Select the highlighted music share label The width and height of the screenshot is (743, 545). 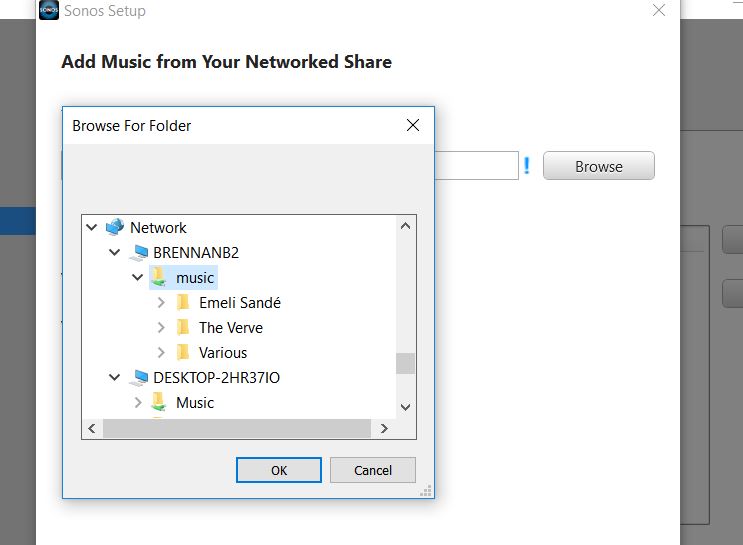(x=195, y=278)
